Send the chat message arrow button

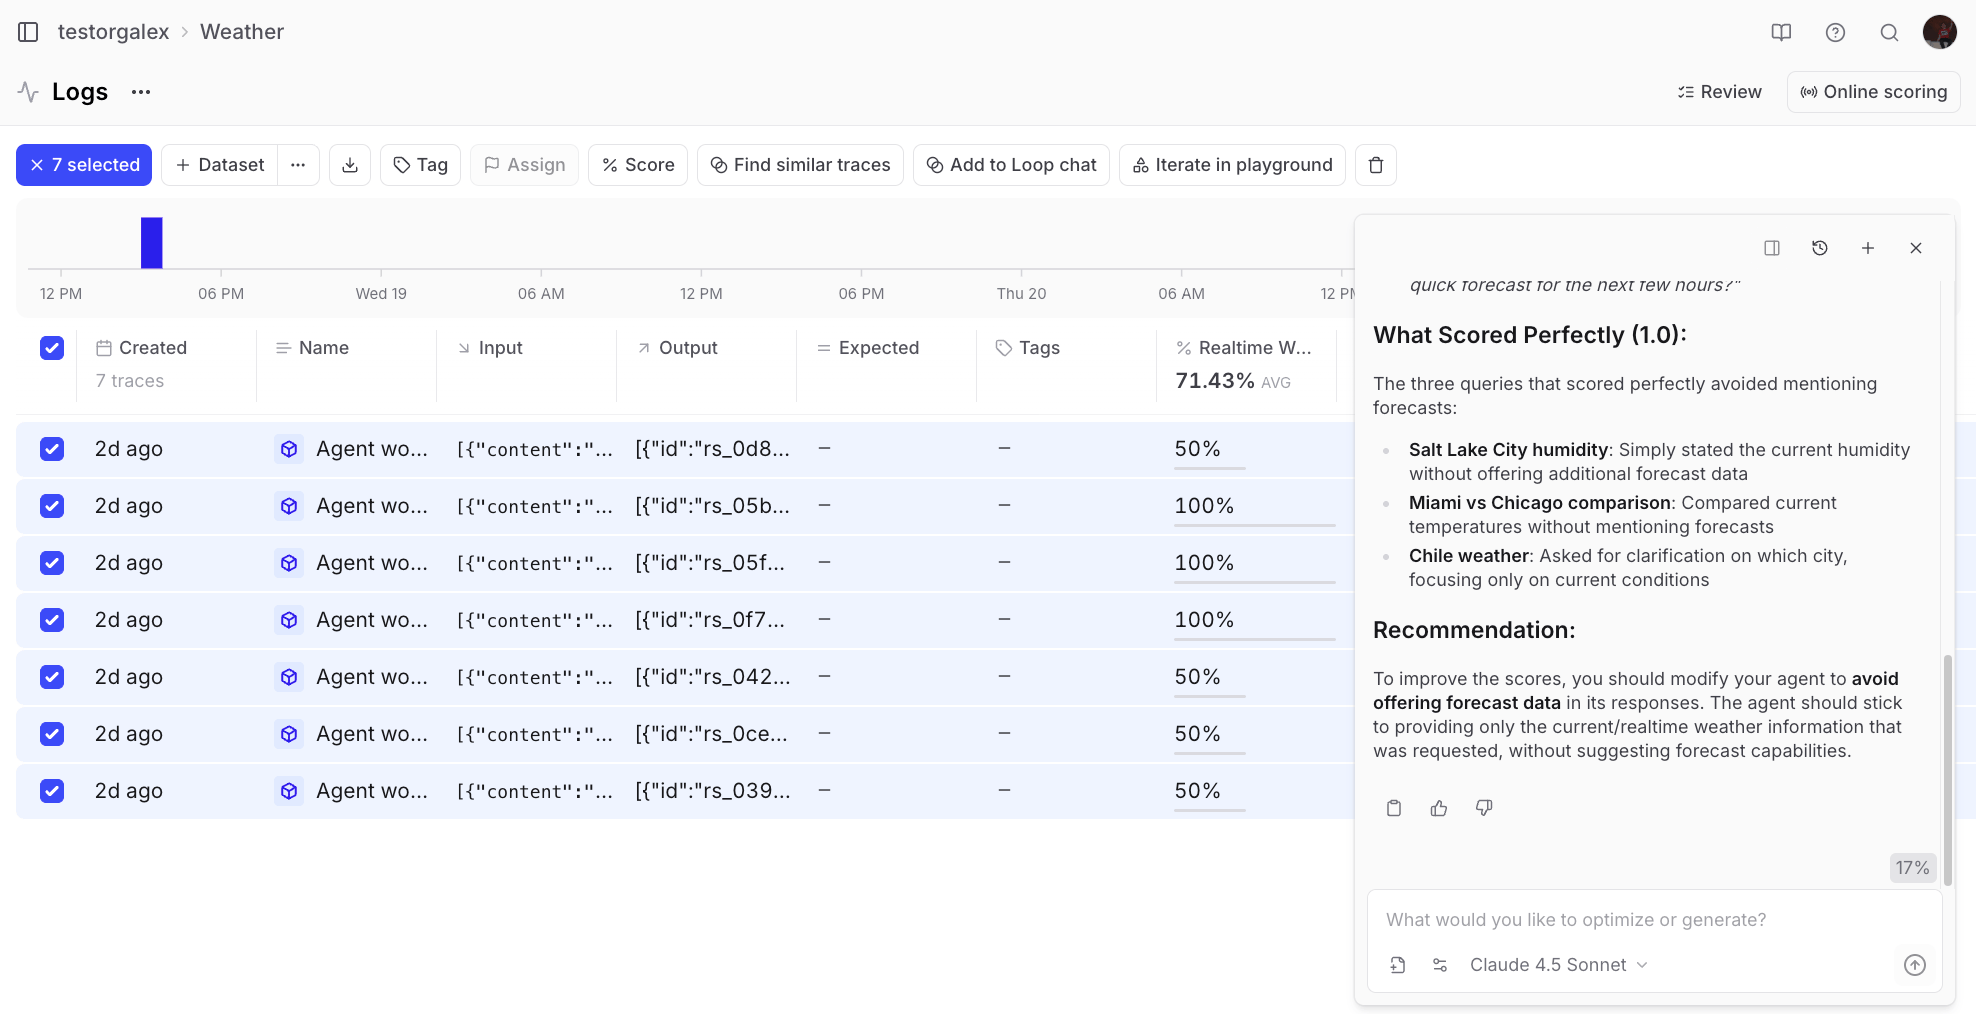(1914, 965)
